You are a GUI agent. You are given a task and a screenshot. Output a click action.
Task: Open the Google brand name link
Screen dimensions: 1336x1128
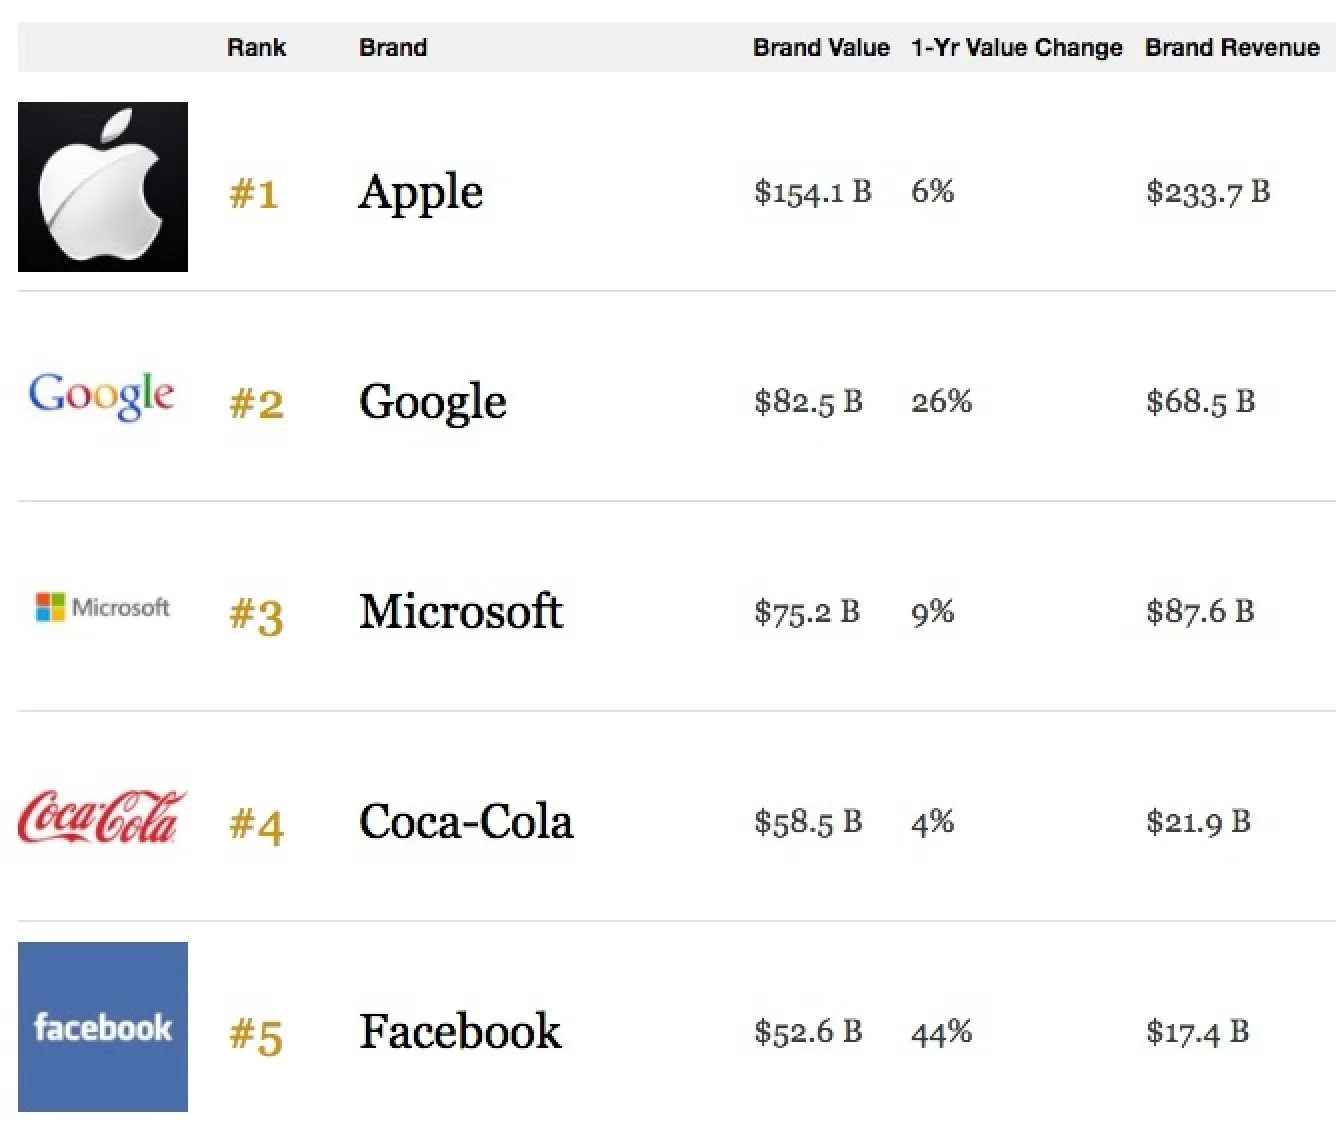[433, 402]
